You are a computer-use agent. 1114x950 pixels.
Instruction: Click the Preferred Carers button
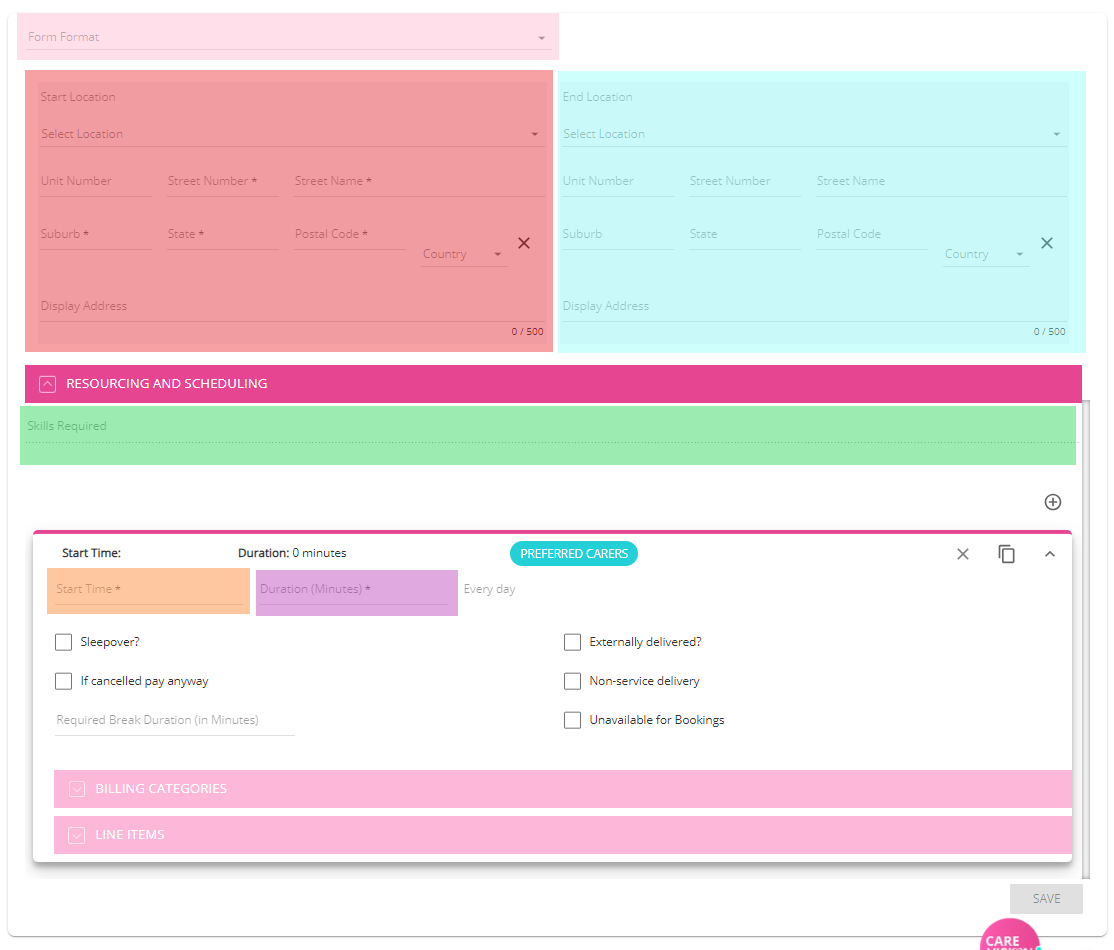point(573,554)
